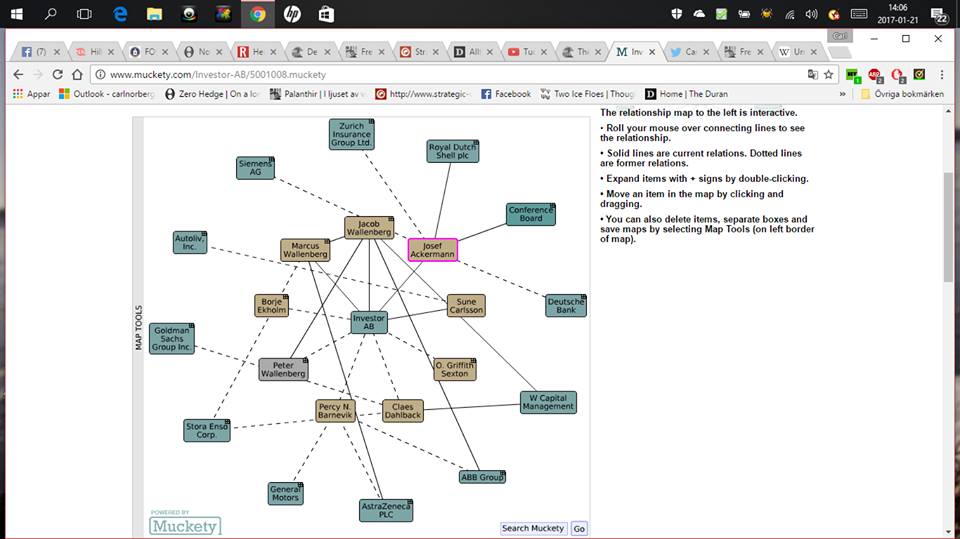Bookmark this page with the star icon
The image size is (960, 539).
828,74
